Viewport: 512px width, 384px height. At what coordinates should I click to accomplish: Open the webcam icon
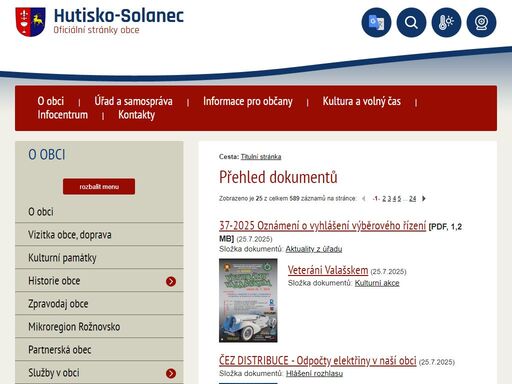coord(481,22)
